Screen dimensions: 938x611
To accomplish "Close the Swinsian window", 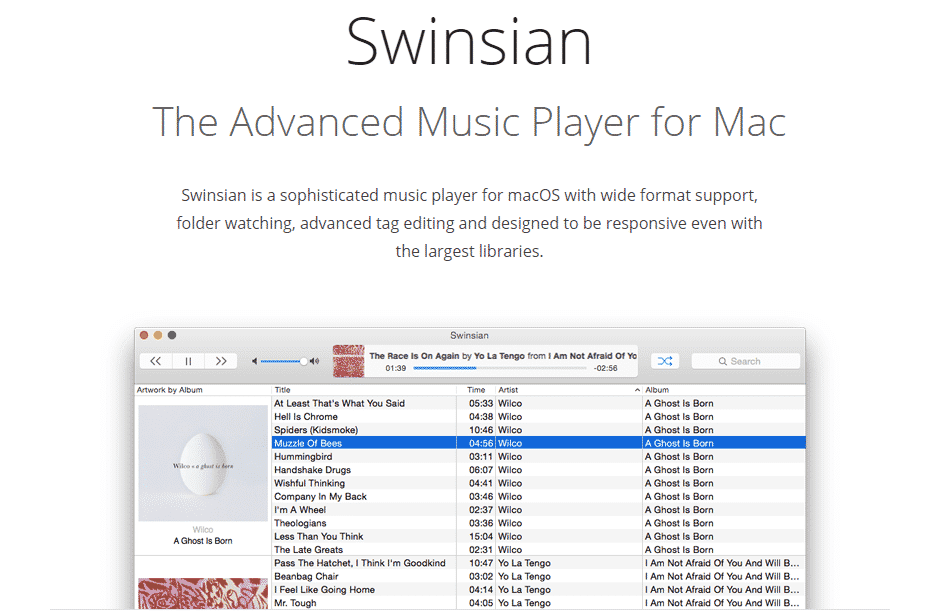I will (144, 335).
